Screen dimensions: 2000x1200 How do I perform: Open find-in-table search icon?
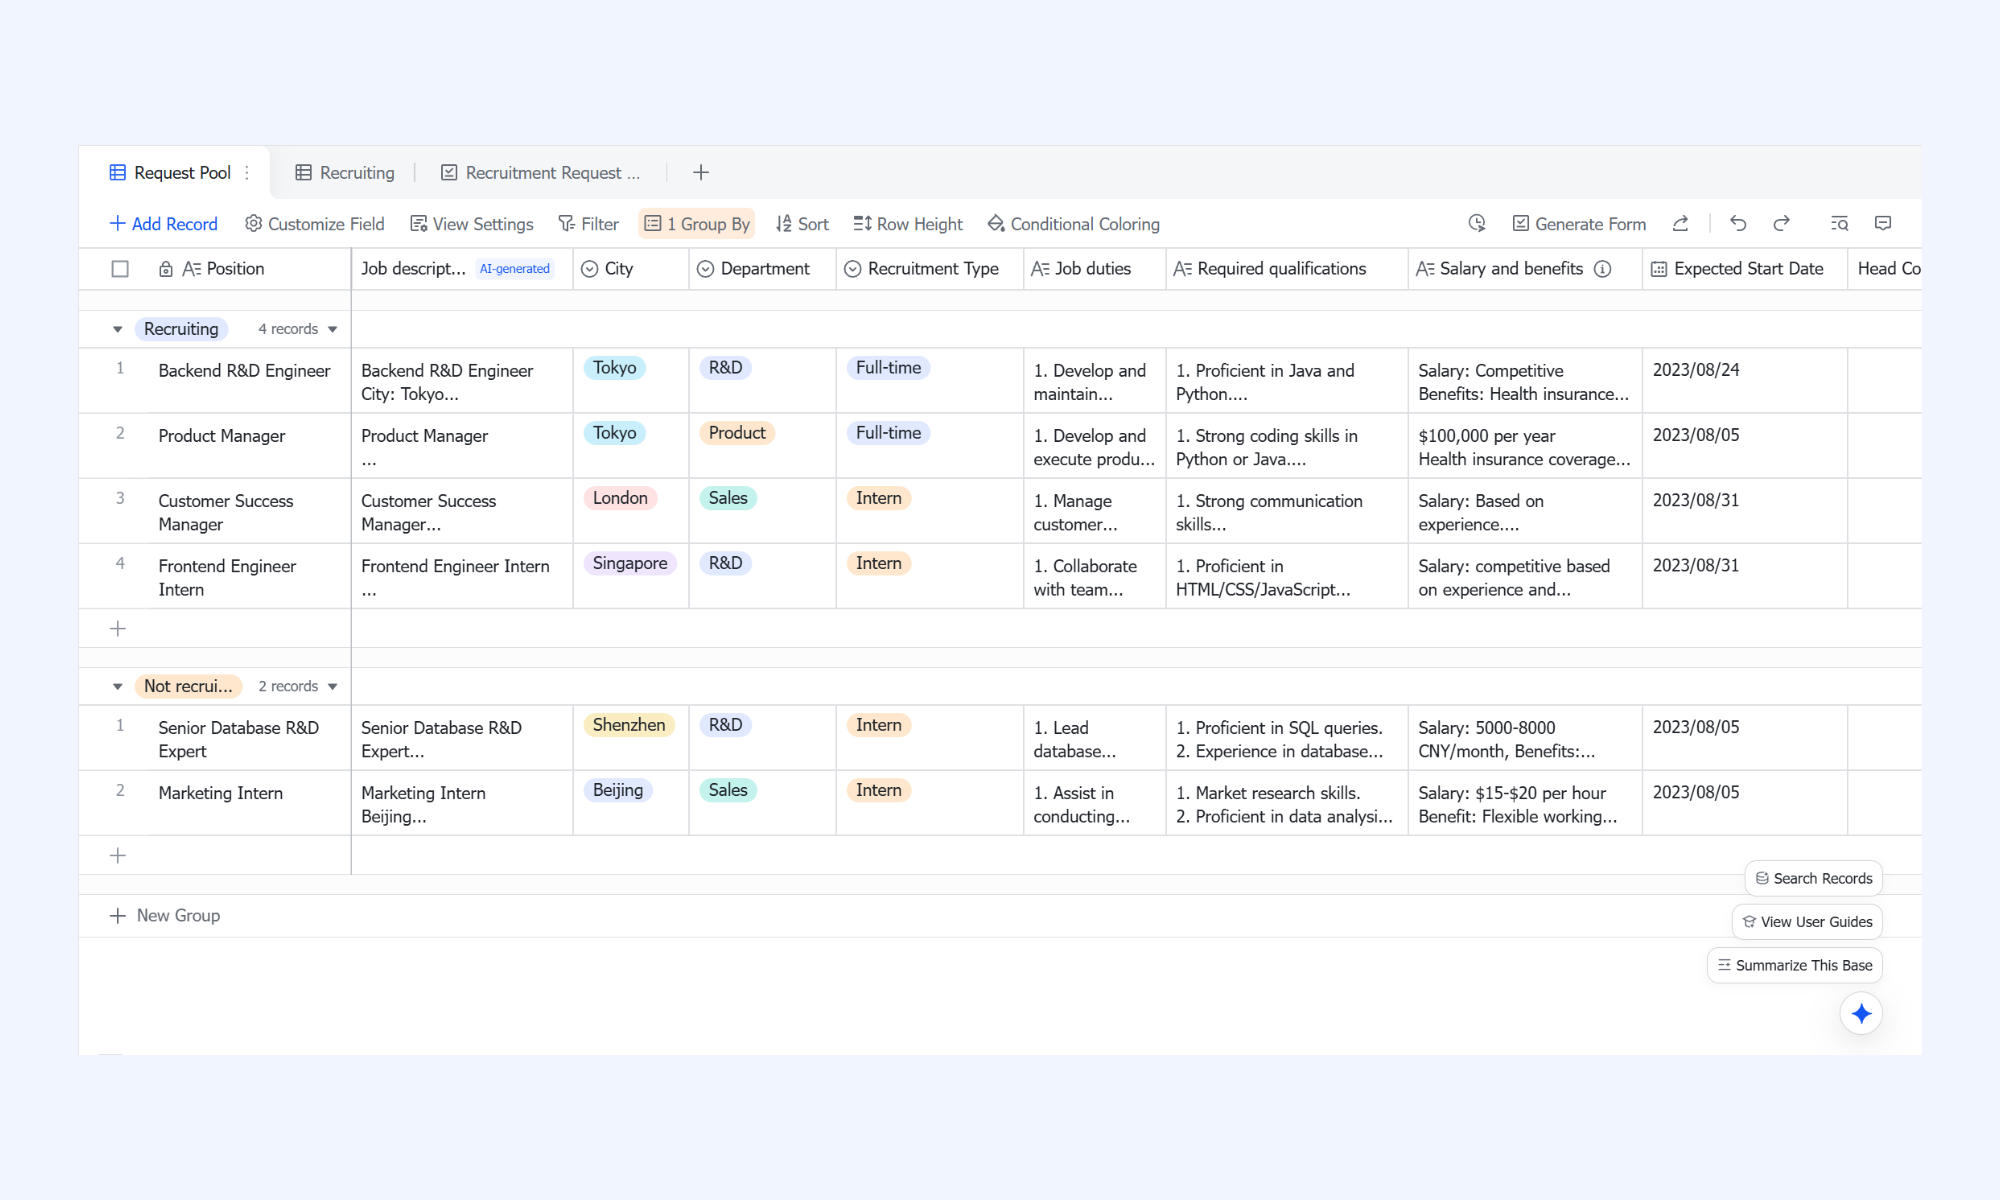pyautogui.click(x=1839, y=224)
